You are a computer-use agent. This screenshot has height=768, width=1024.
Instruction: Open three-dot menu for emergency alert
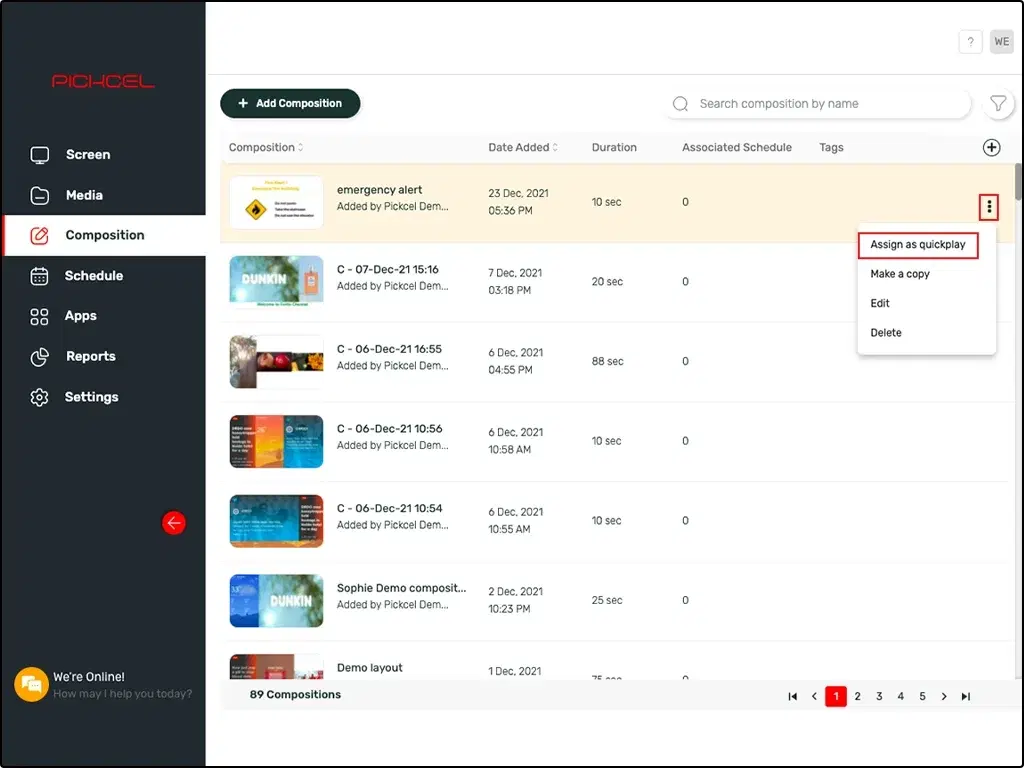tap(989, 207)
